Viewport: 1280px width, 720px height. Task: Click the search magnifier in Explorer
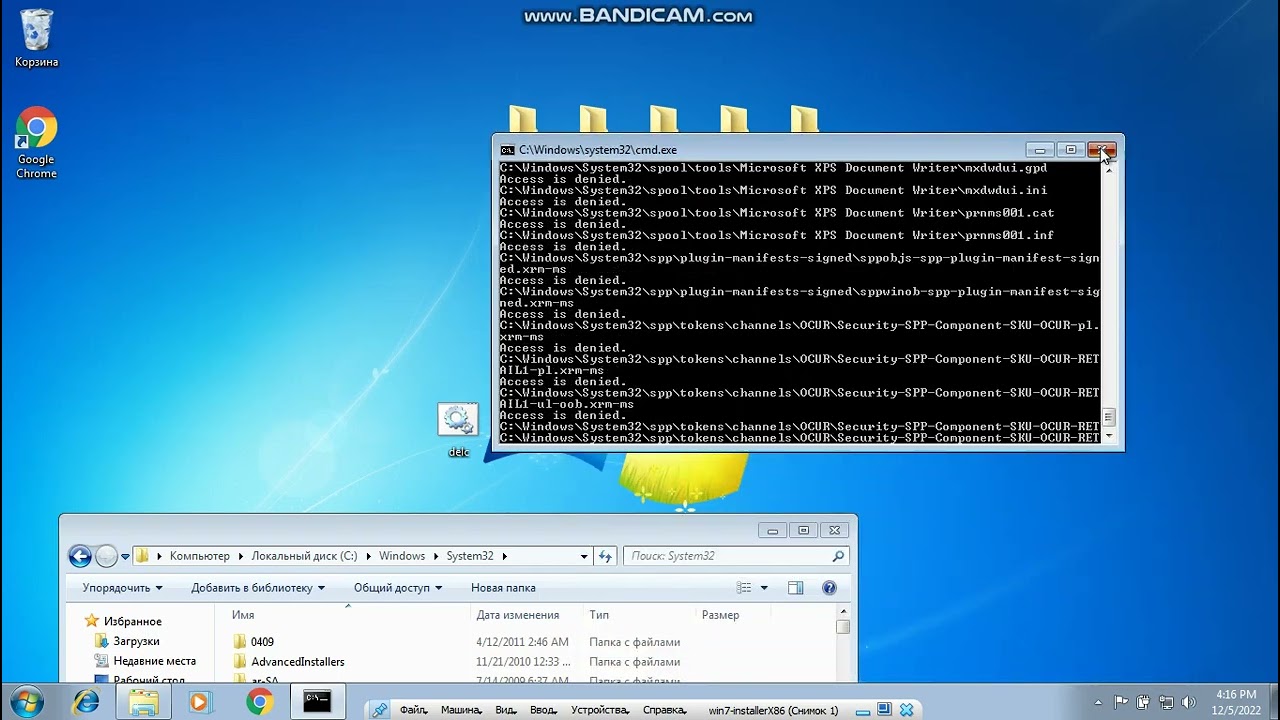coord(838,556)
